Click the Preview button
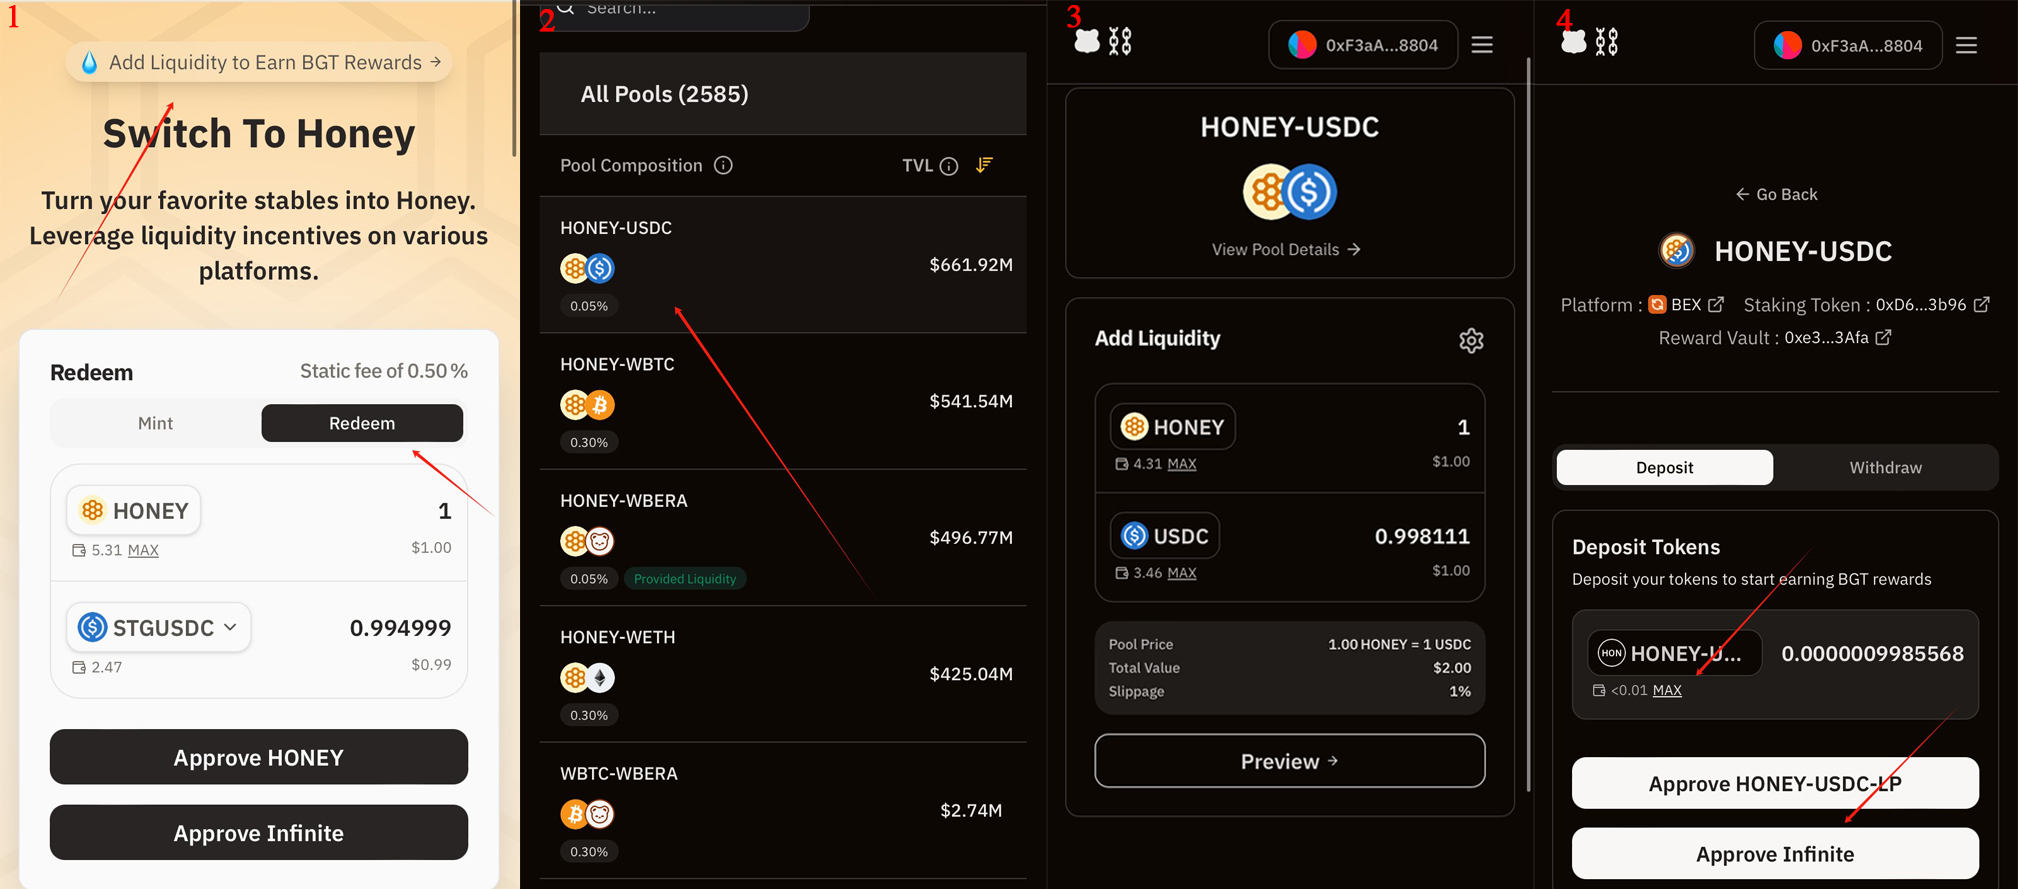Screen dimensions: 2018x889 click(1290, 761)
